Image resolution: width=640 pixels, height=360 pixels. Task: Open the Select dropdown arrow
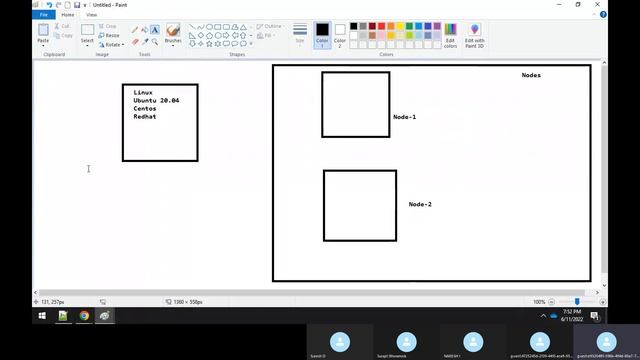[x=87, y=45]
